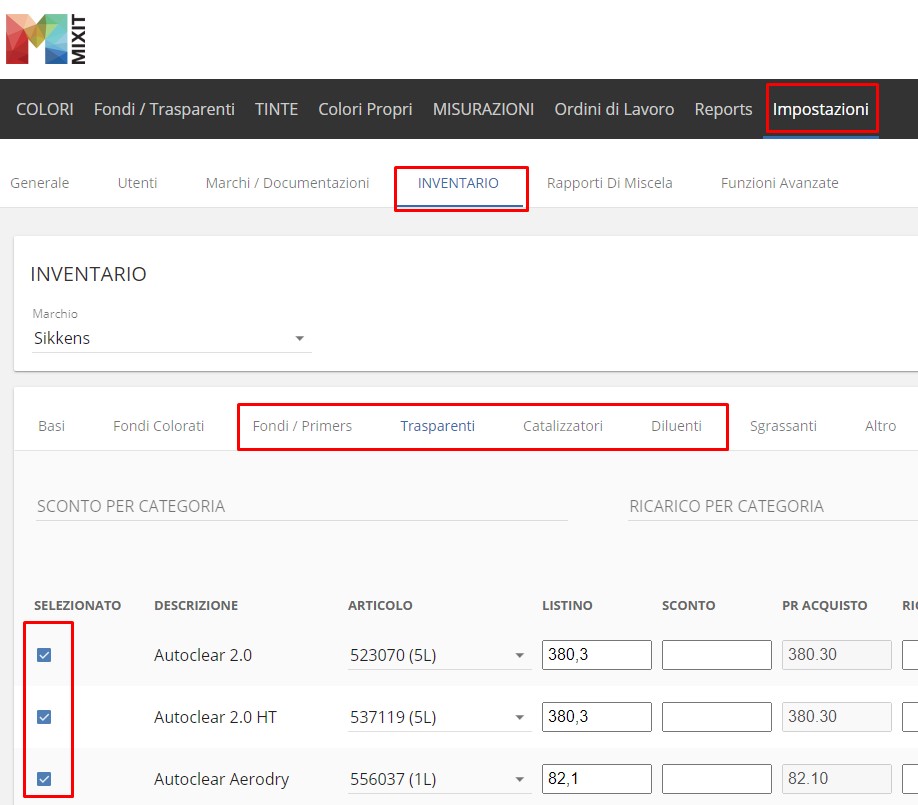Select the INVENTARIO tab

tap(458, 183)
